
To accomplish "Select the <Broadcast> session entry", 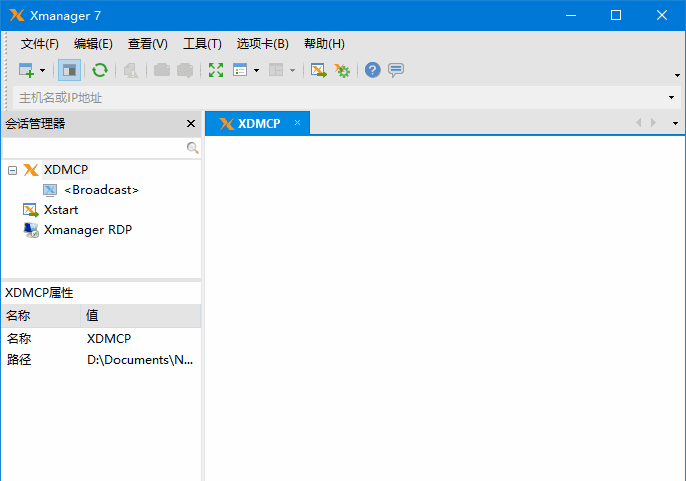I will pyautogui.click(x=101, y=190).
